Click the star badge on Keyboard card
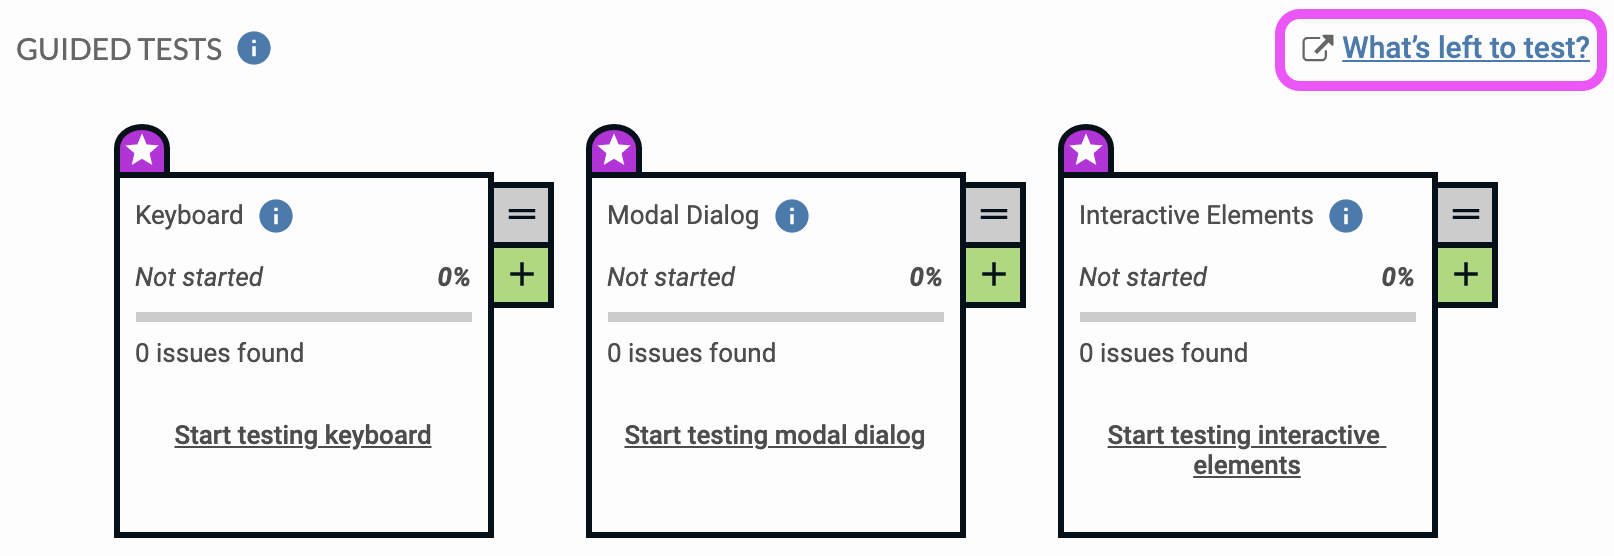1614x556 pixels. tap(143, 151)
